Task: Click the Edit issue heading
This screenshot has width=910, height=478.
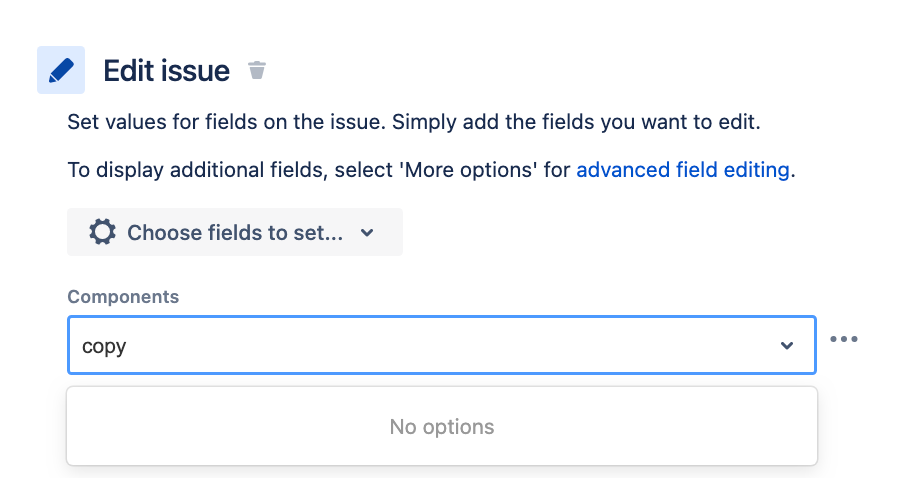Action: (x=167, y=71)
